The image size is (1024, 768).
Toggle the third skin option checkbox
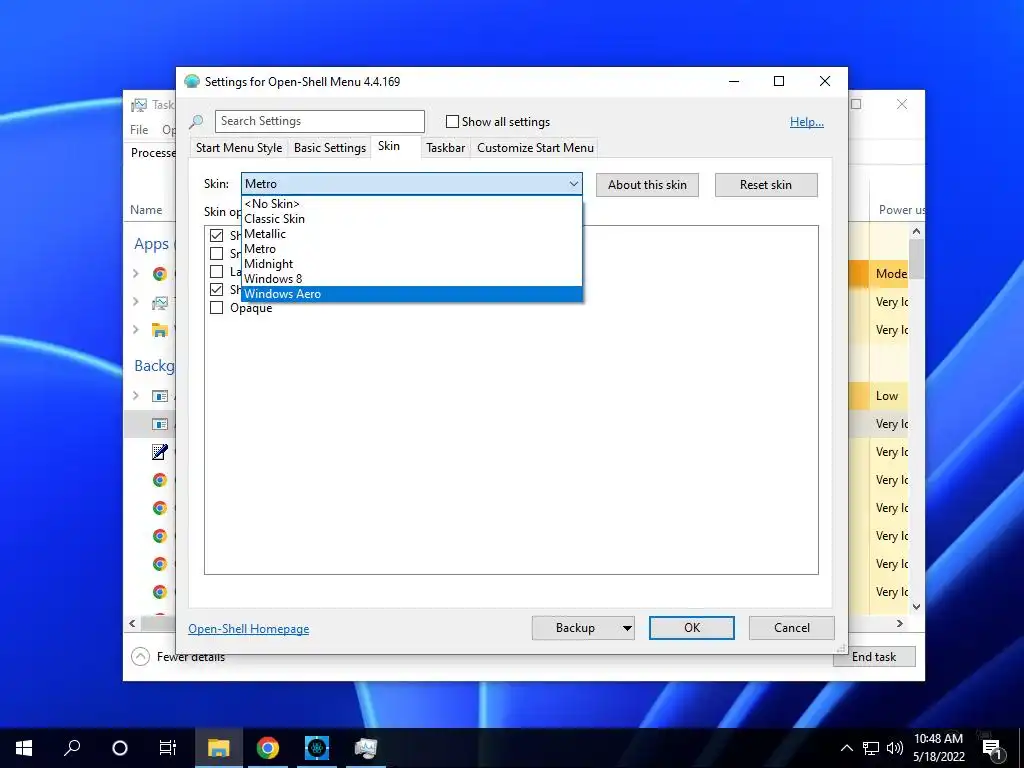(x=216, y=272)
